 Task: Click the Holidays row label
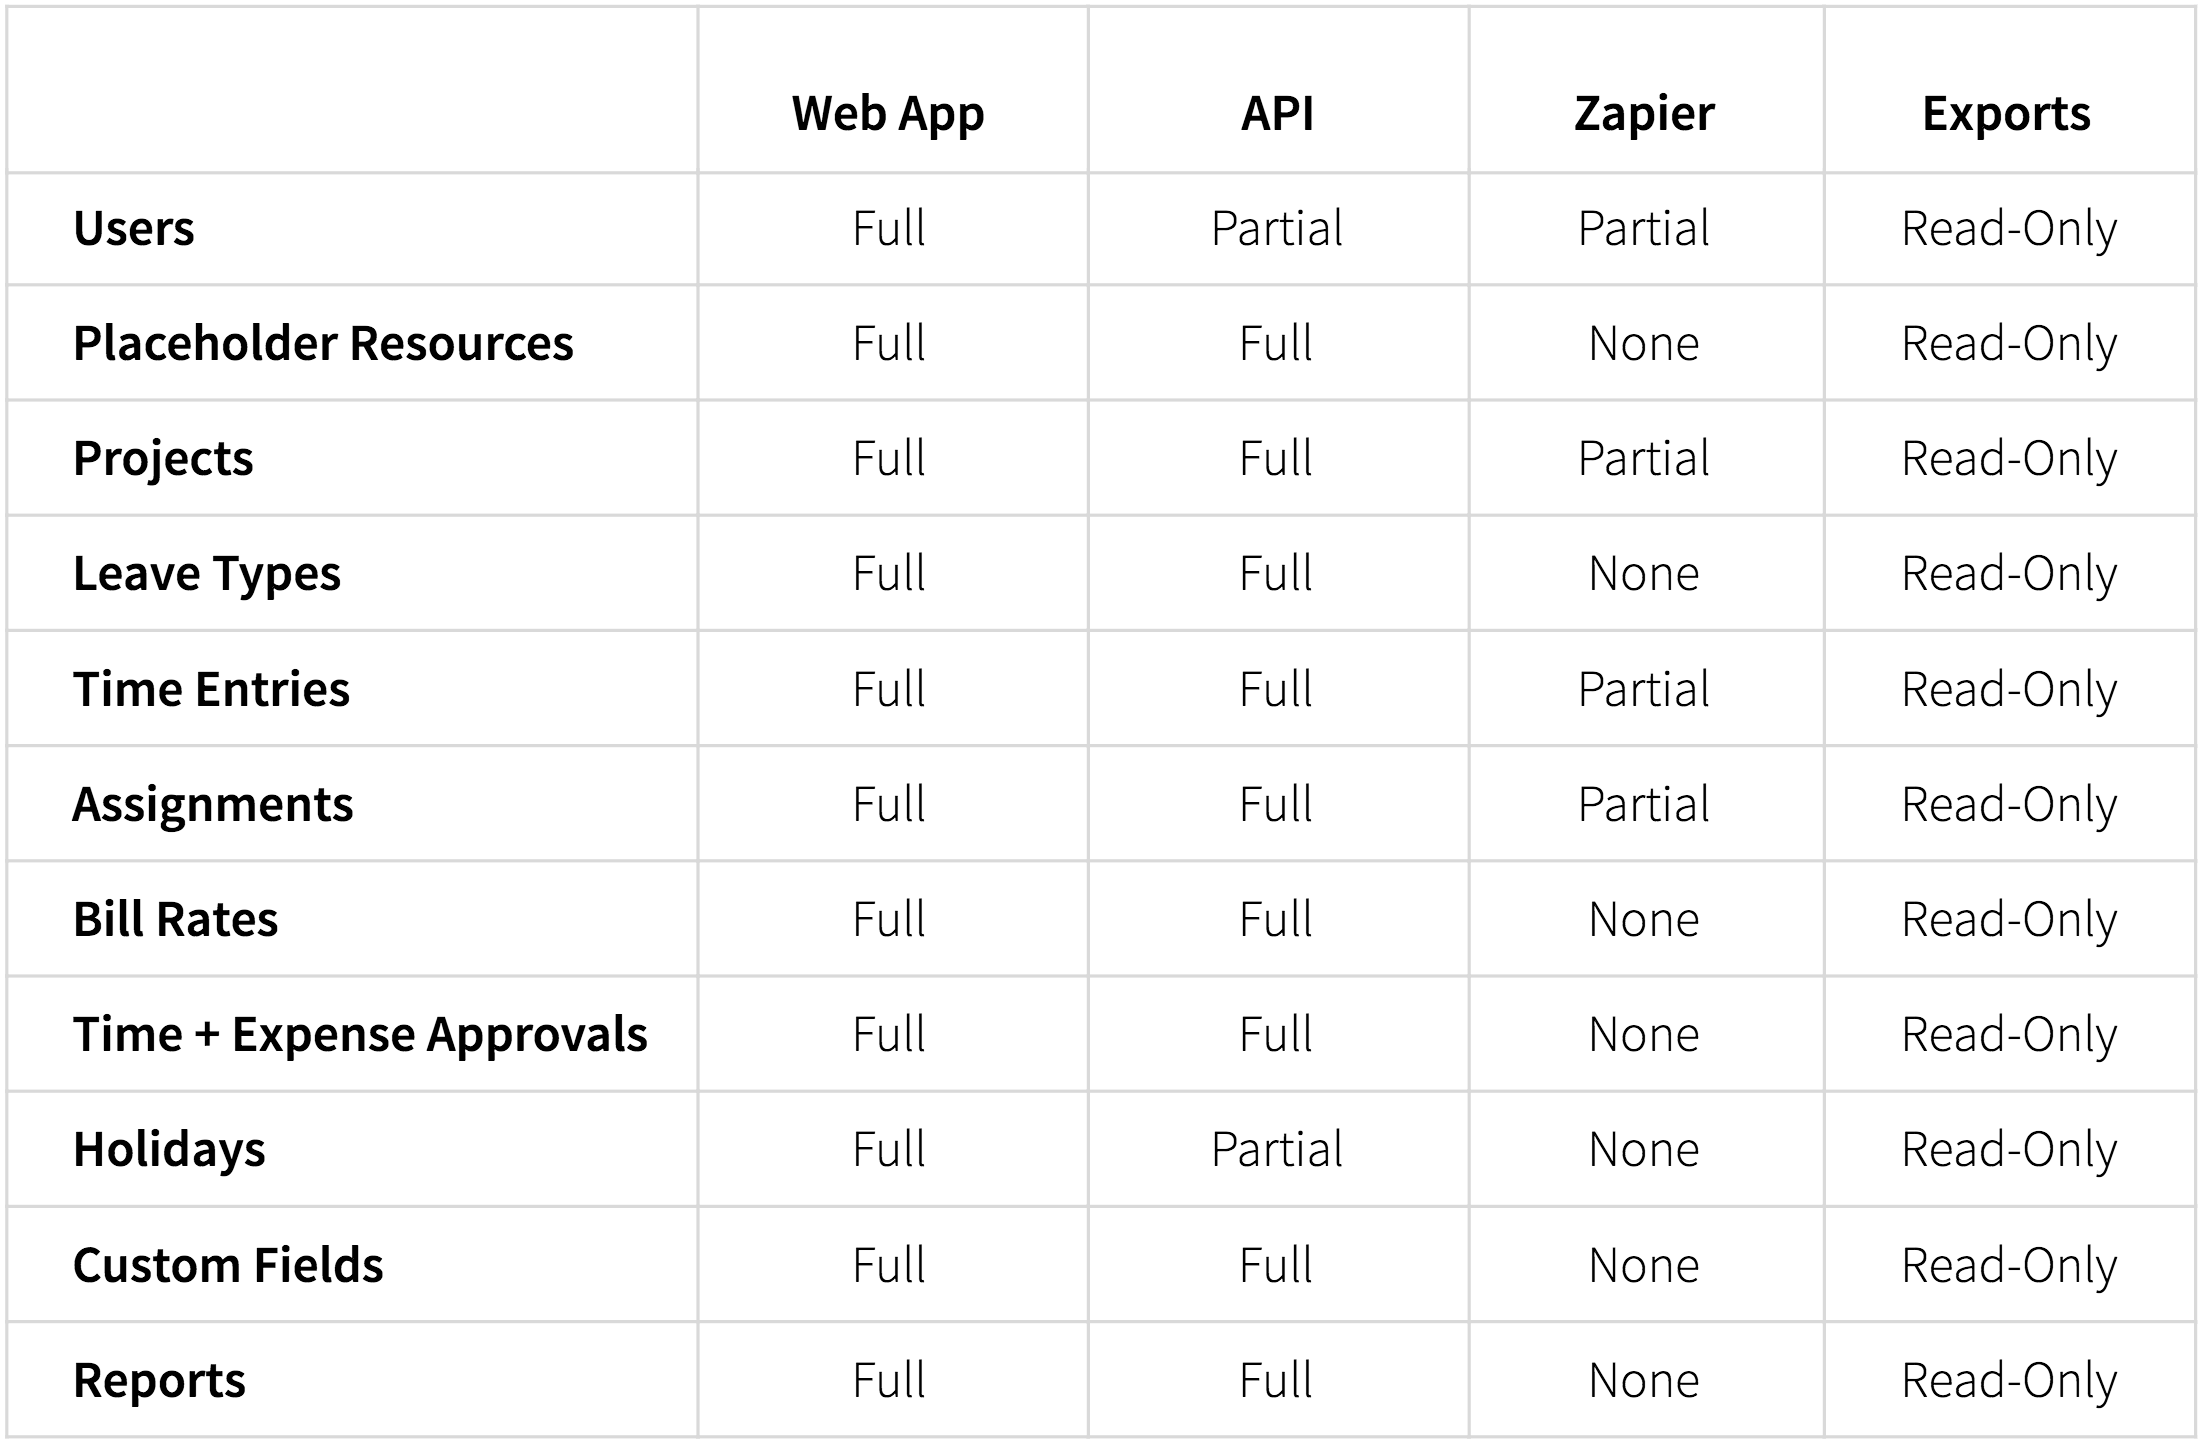pyautogui.click(x=169, y=1150)
